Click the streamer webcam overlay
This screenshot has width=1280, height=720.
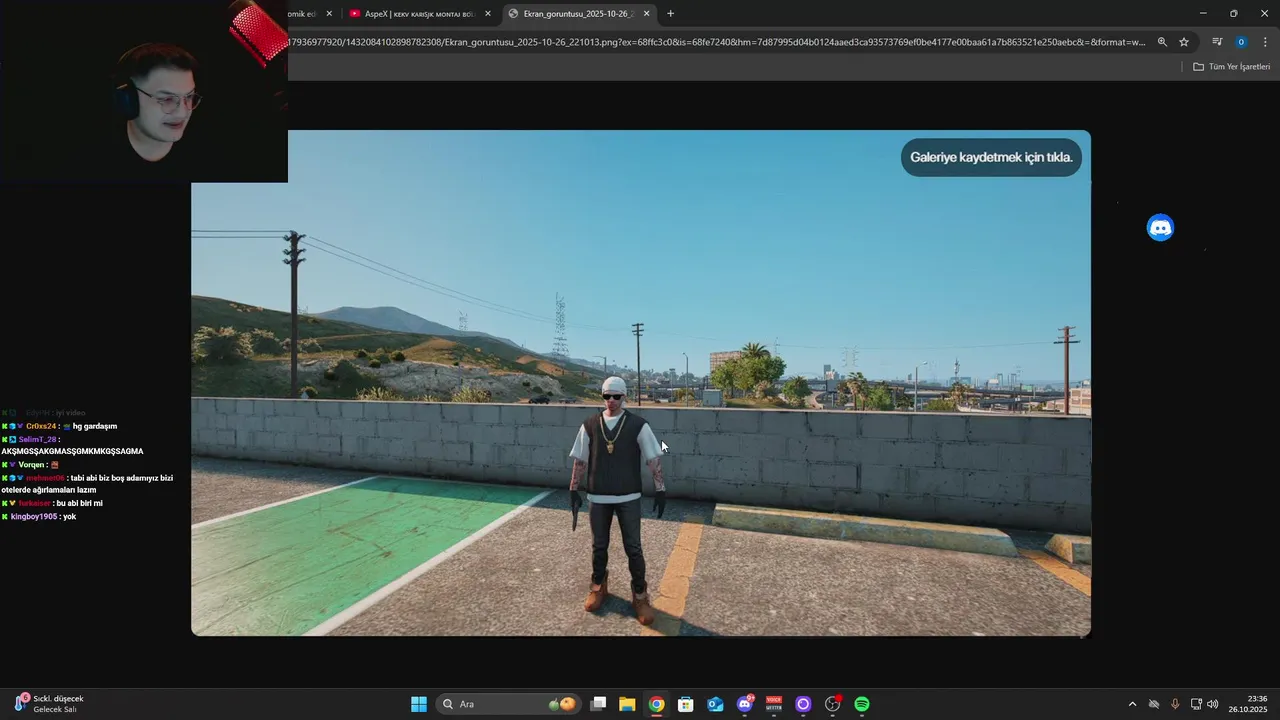[144, 91]
